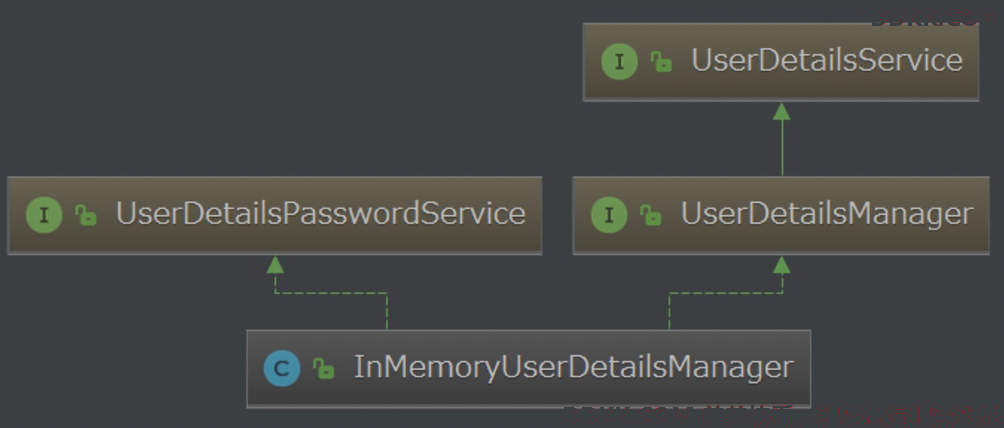
Task: Click the interface icon of UserDetailsService
Action: pyautogui.click(x=619, y=62)
